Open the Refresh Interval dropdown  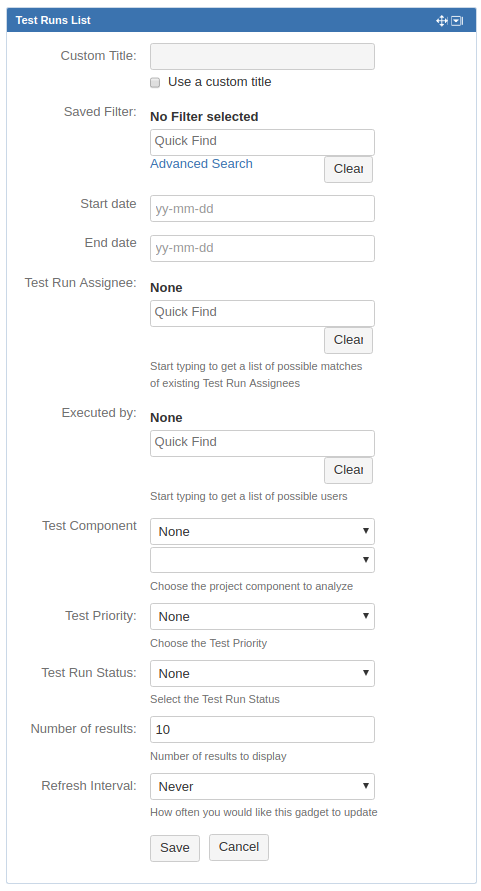(x=262, y=786)
